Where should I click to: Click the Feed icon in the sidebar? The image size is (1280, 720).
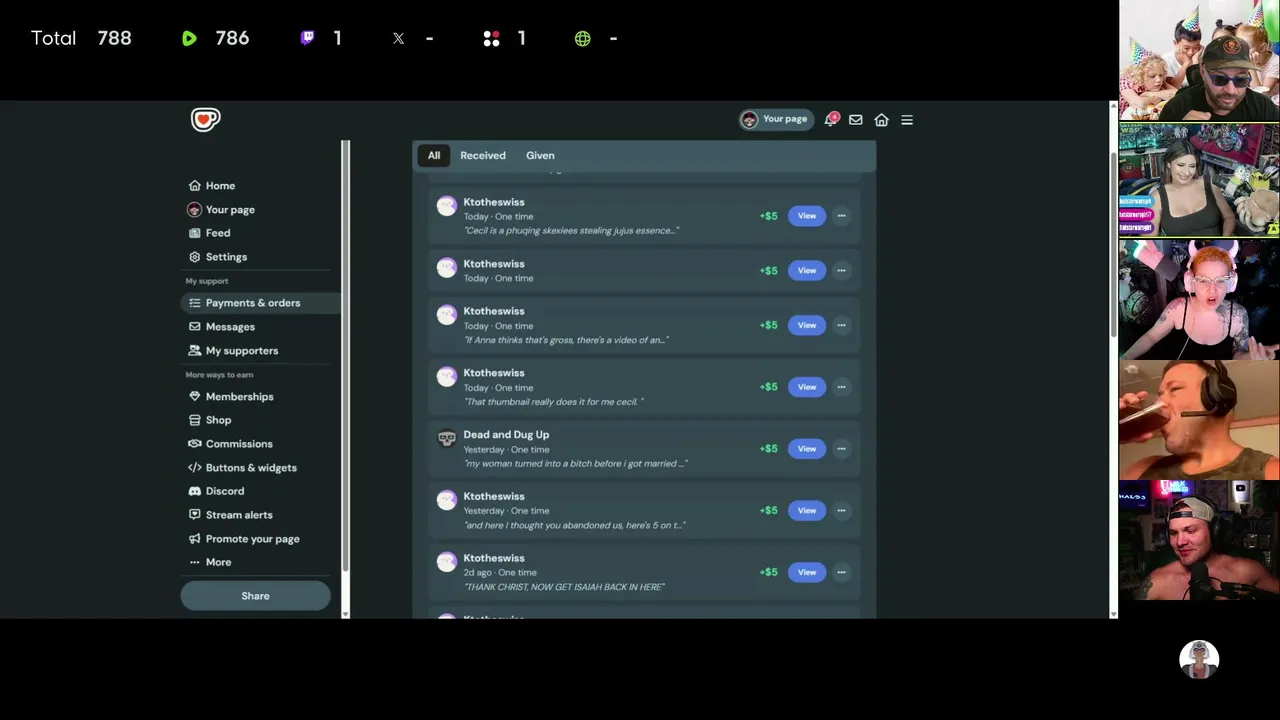(195, 233)
